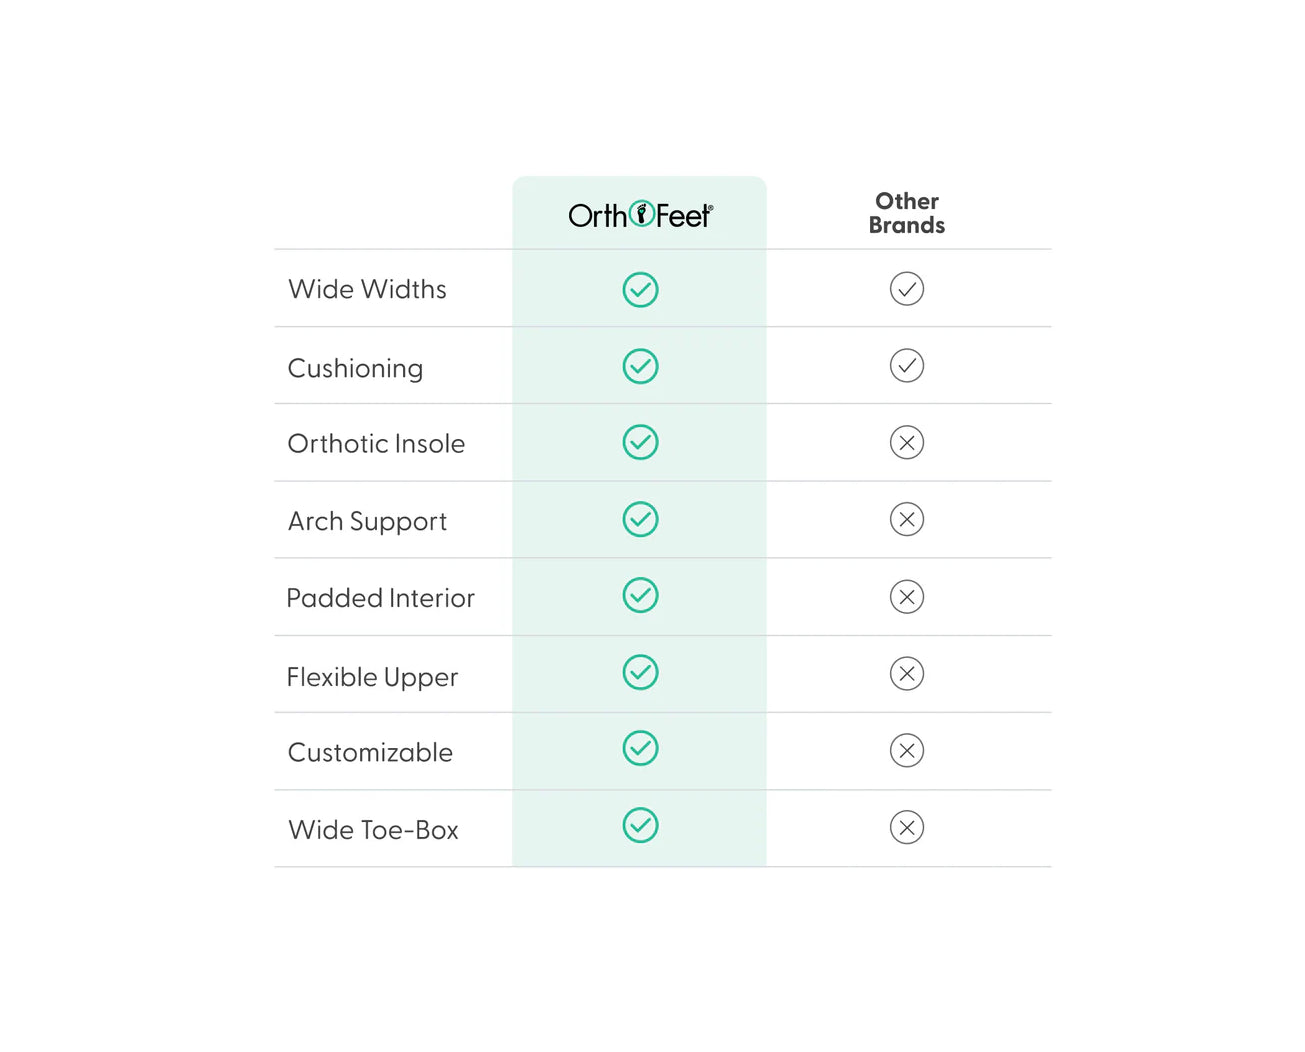Click Other Brands X for Padded Interior

point(907,597)
